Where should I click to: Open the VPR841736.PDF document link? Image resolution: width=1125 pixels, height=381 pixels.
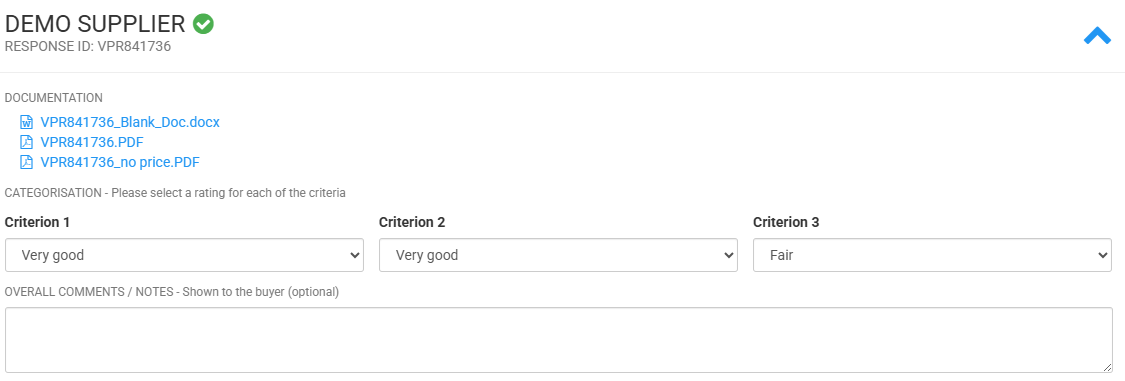coord(92,142)
